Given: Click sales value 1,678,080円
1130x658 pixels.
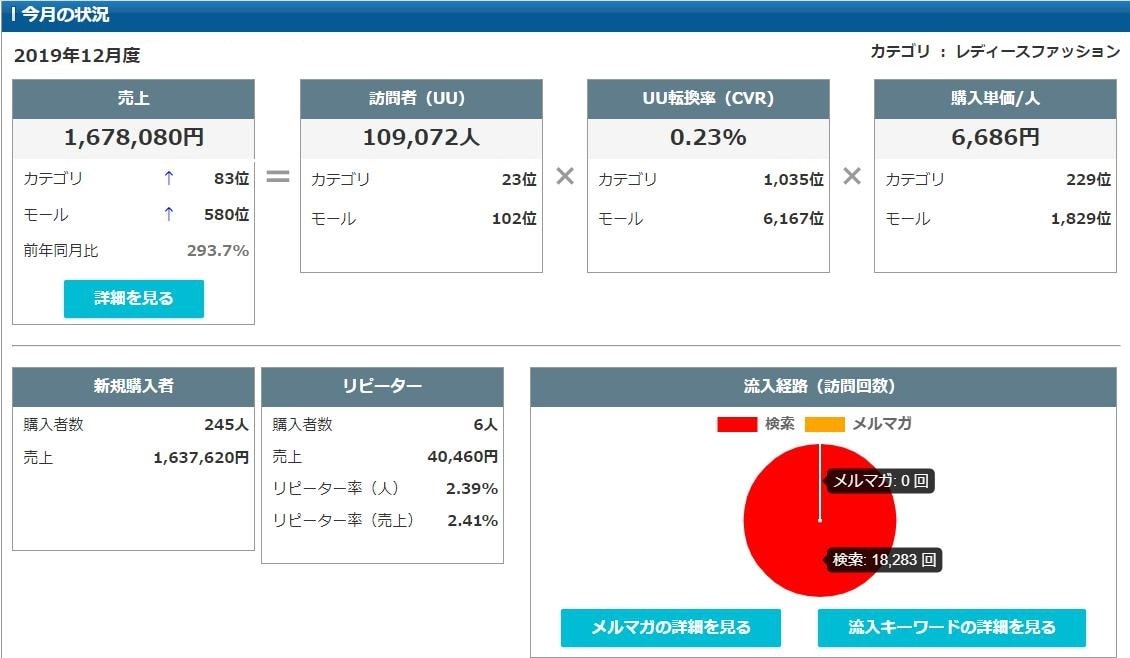Looking at the screenshot, I should tap(134, 137).
